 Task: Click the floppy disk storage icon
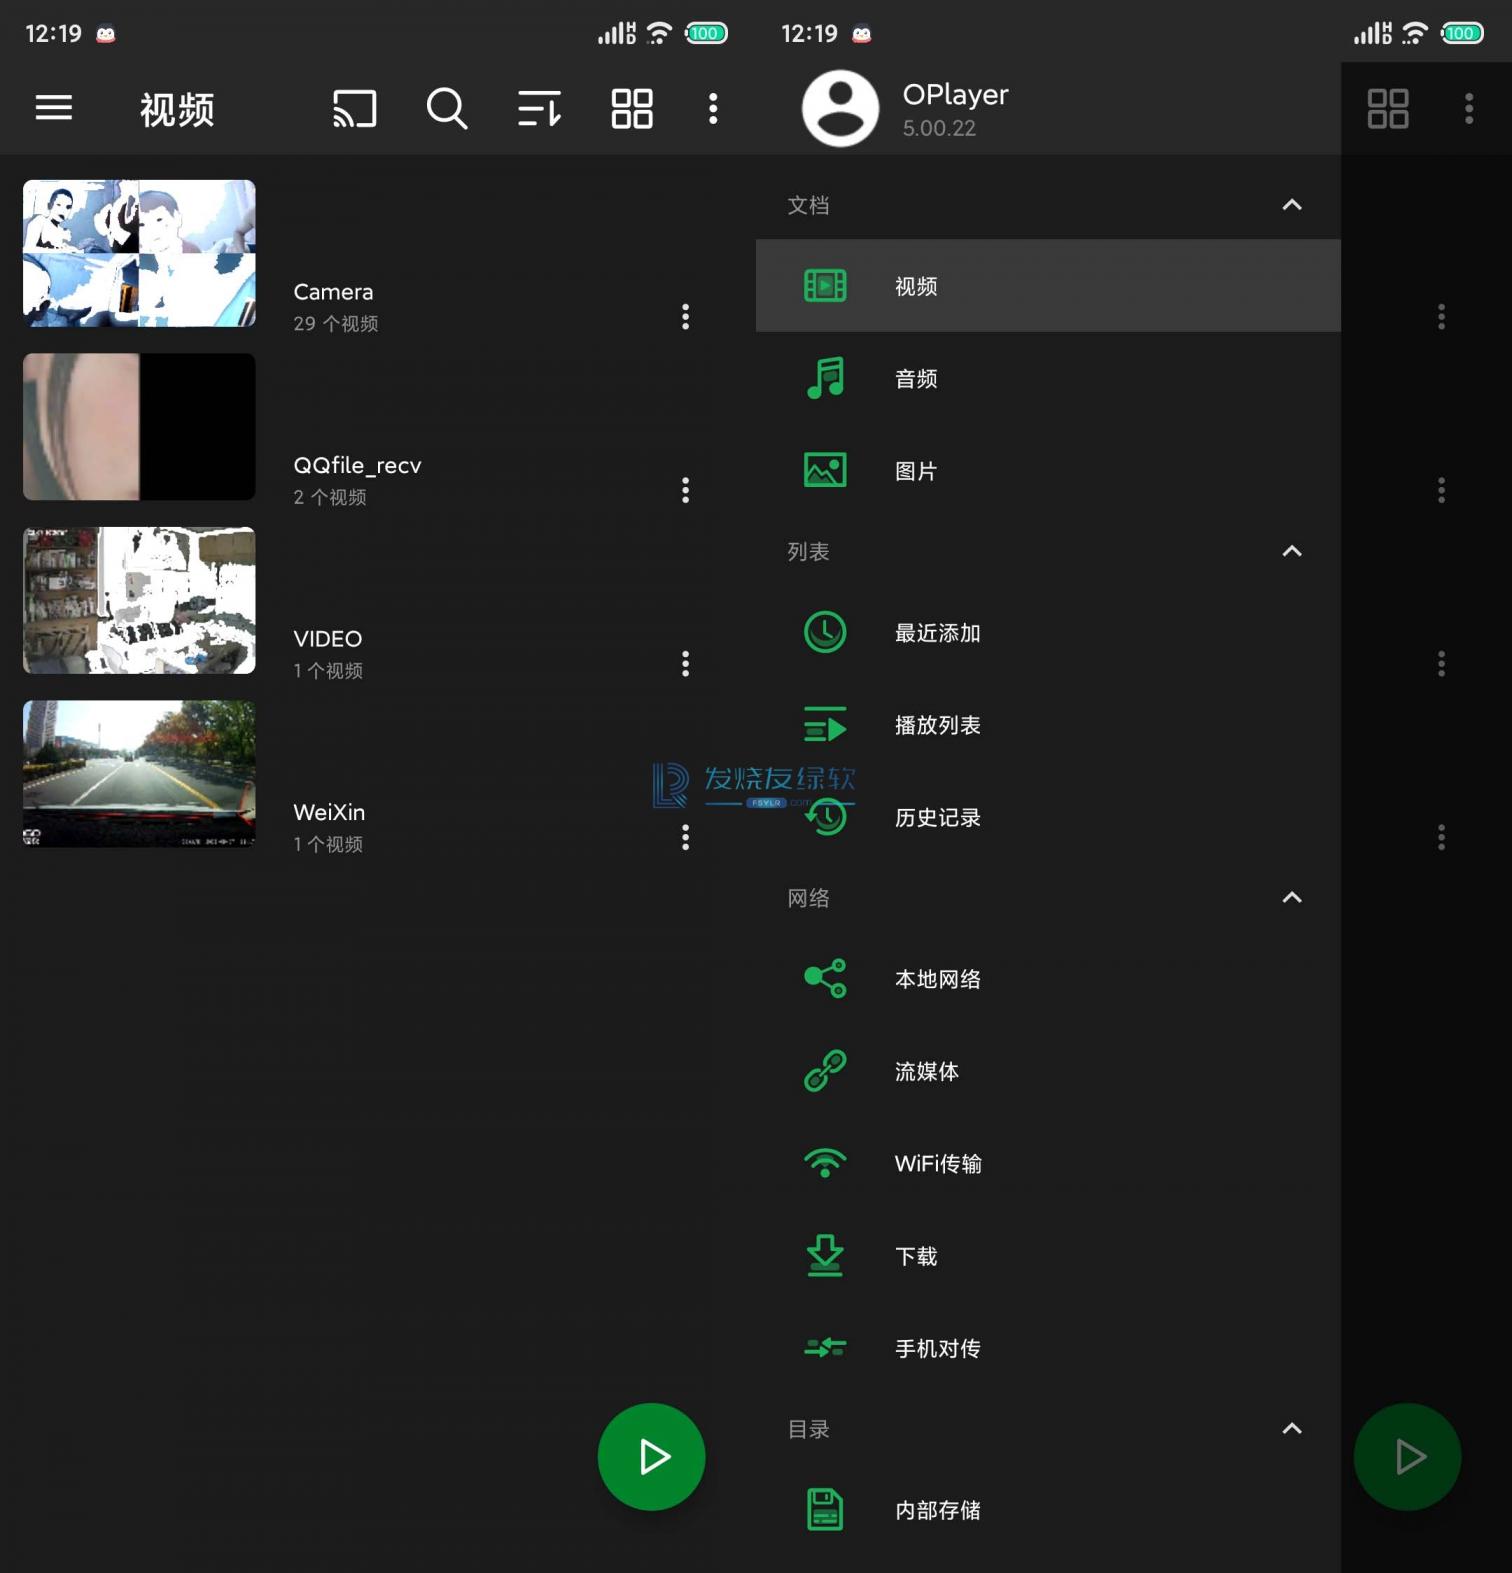[825, 1510]
